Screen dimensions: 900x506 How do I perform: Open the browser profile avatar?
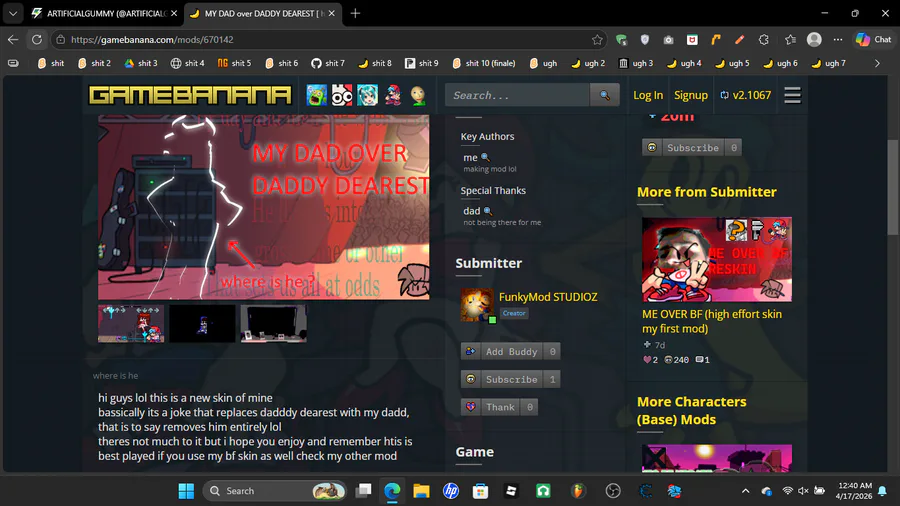coord(814,40)
